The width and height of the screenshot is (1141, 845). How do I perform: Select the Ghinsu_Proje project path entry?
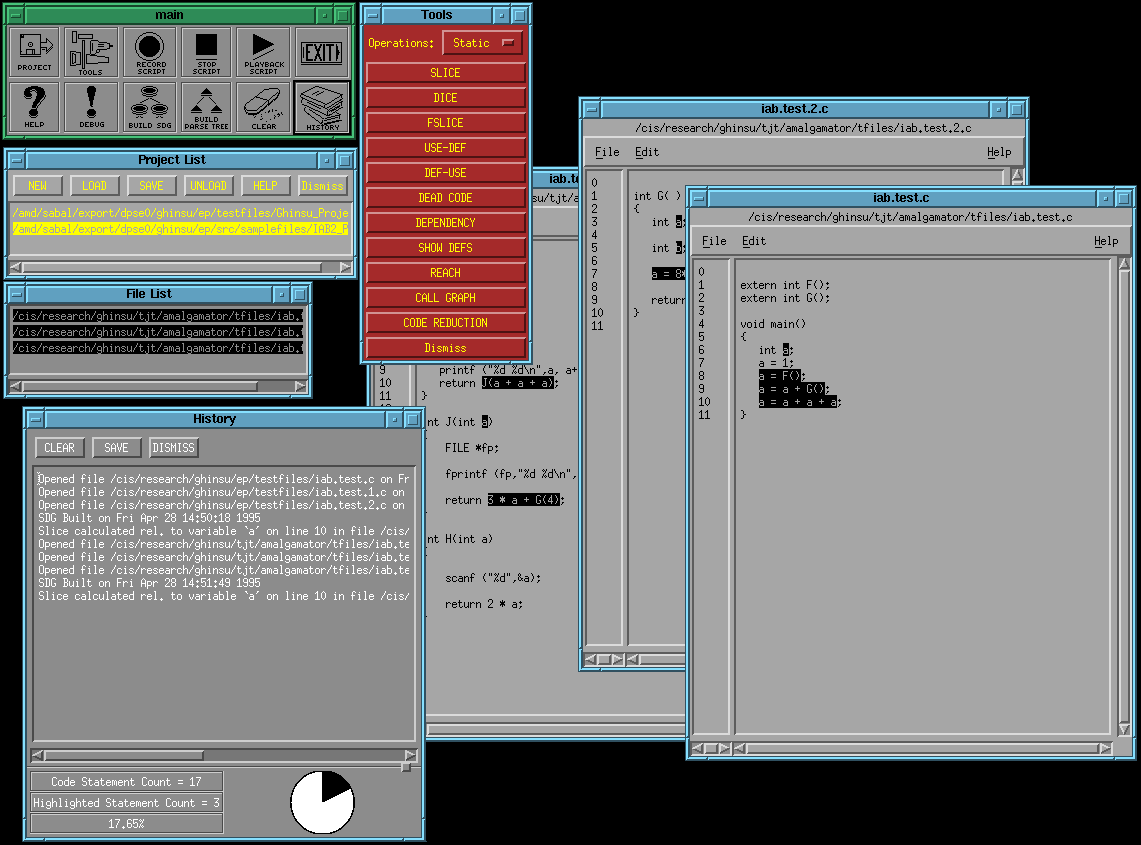(x=180, y=213)
